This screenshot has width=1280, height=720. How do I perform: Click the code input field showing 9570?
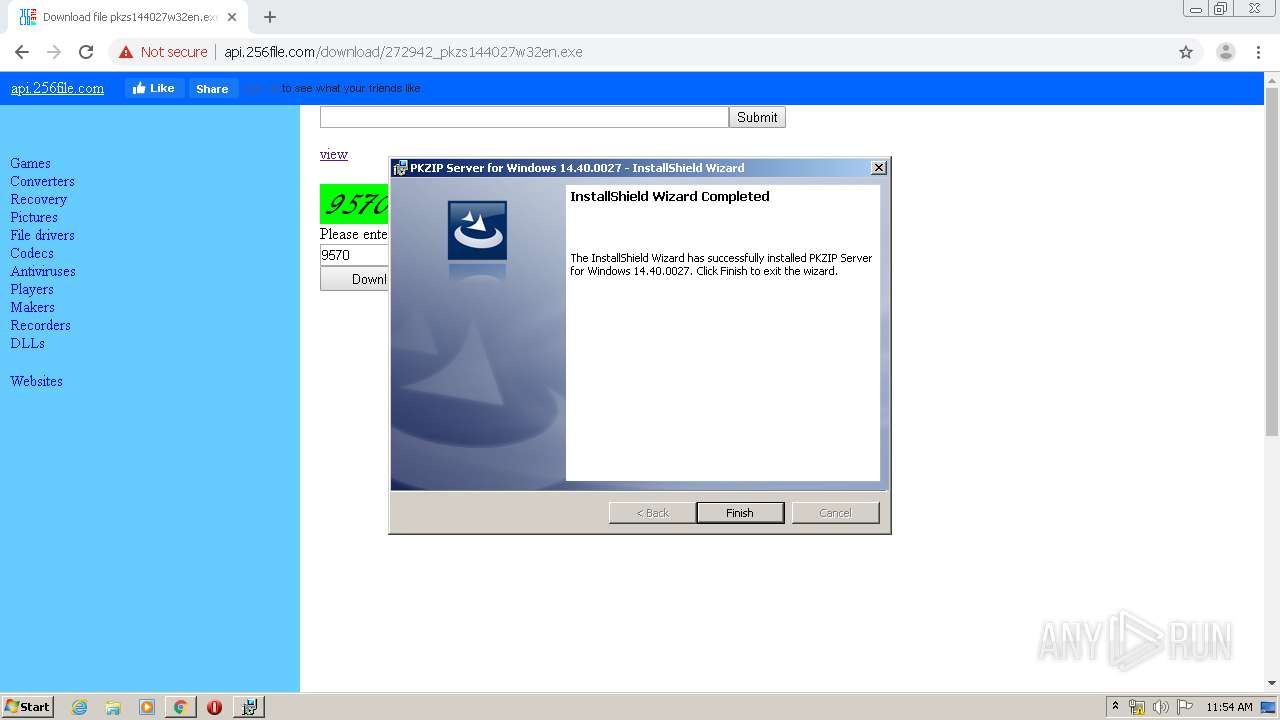(353, 255)
